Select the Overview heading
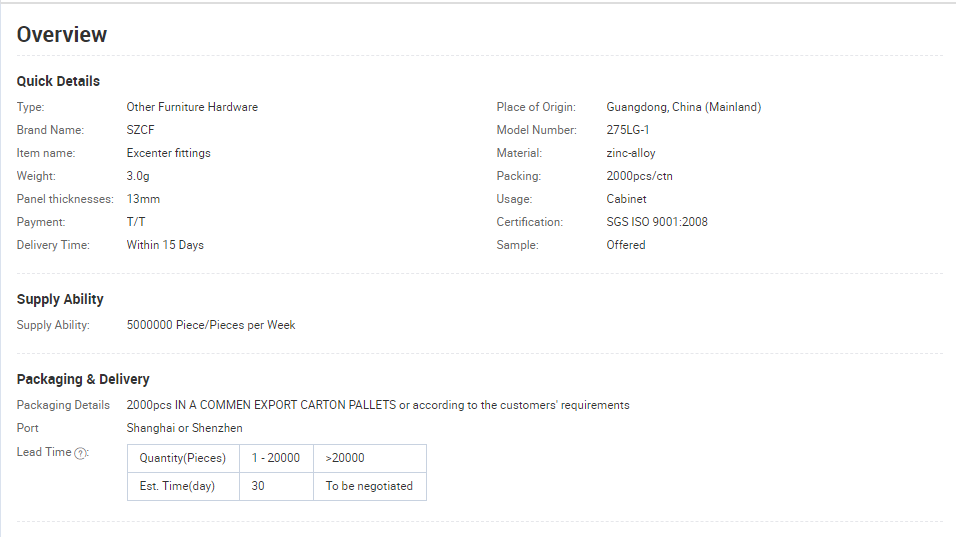The width and height of the screenshot is (956, 537). [62, 35]
